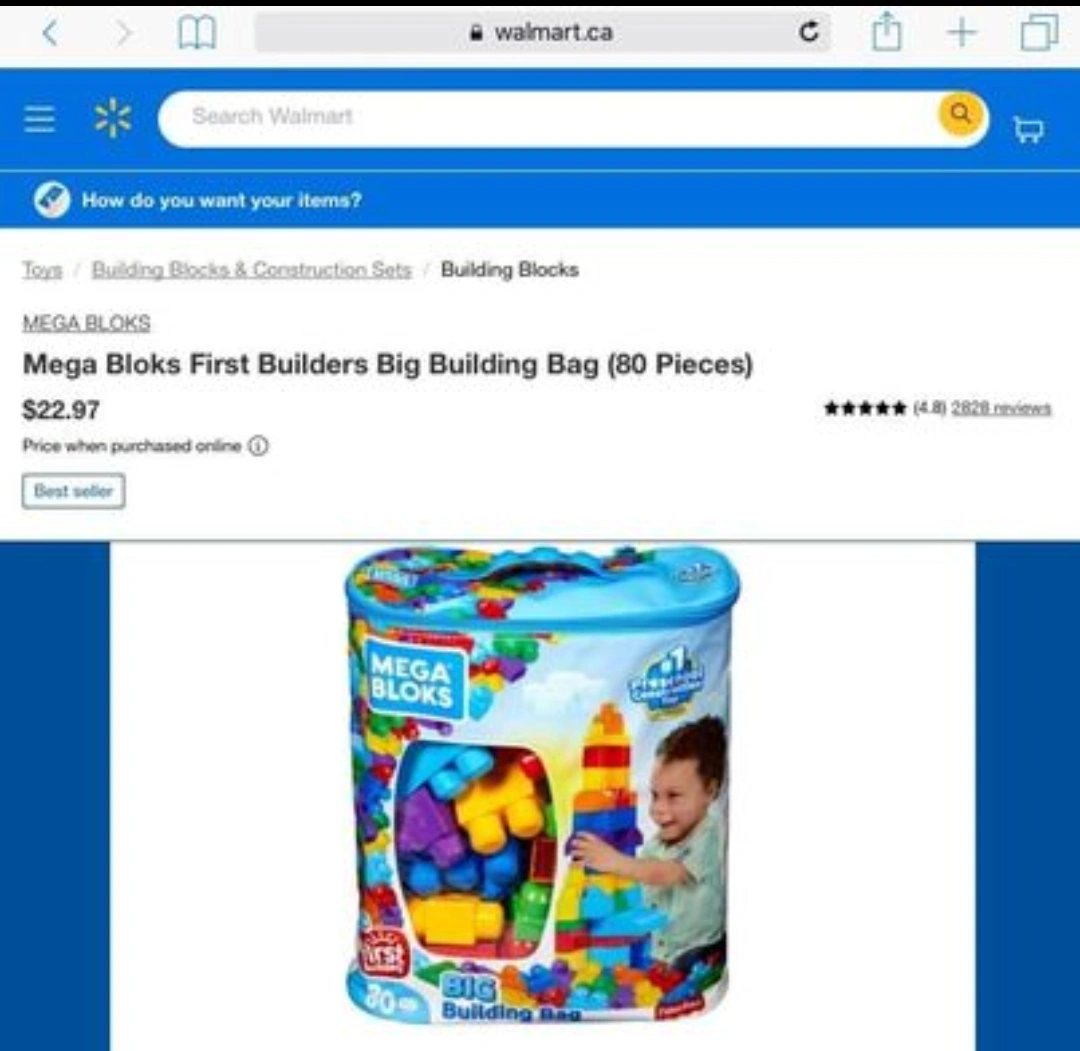Go back with the browser back arrow
Image resolution: width=1080 pixels, height=1051 pixels.
pyautogui.click(x=50, y=32)
